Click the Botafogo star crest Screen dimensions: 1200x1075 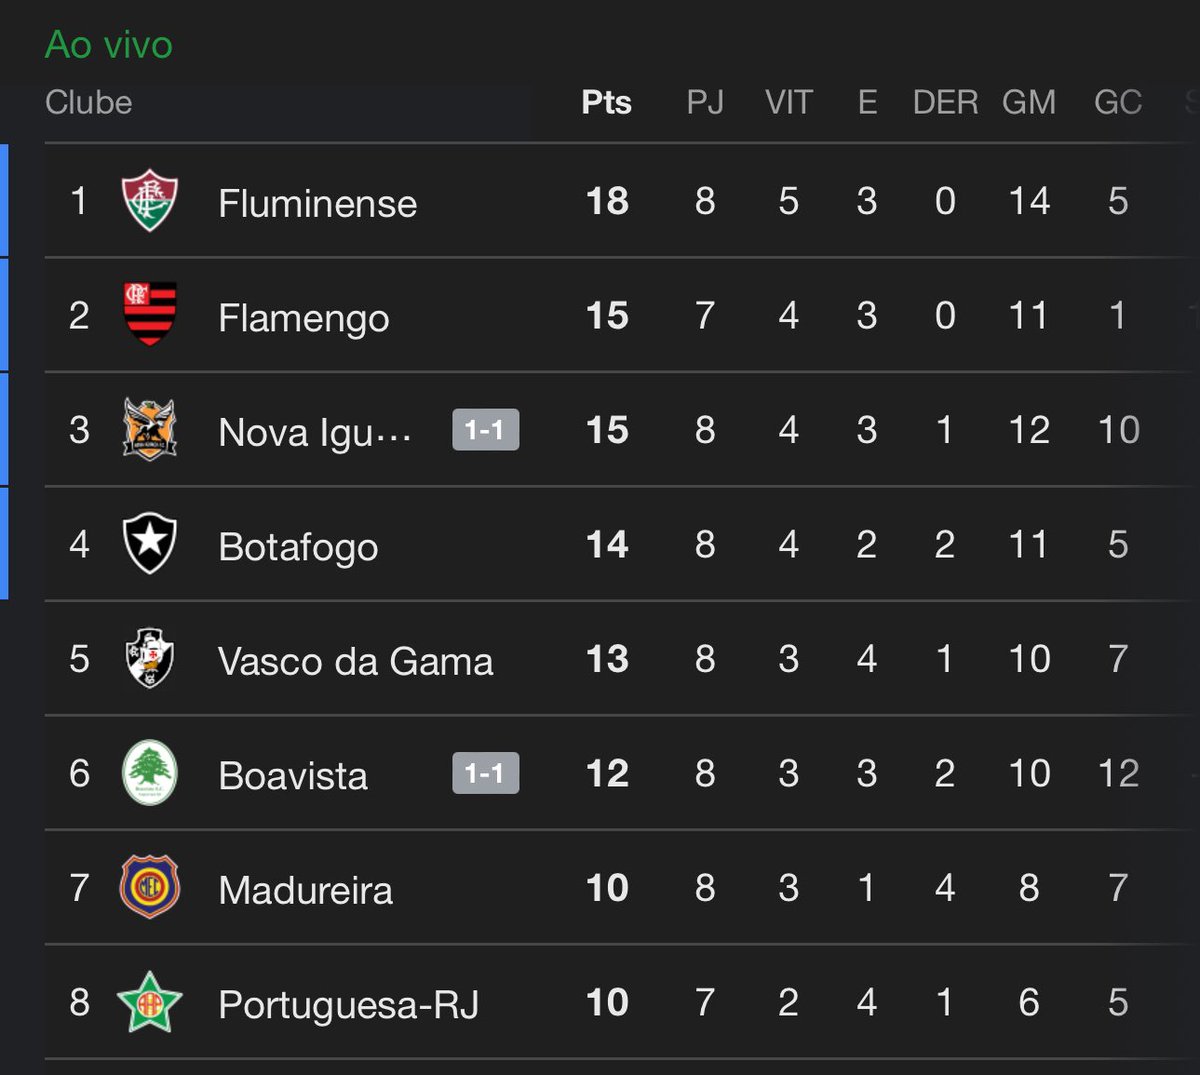pos(149,544)
